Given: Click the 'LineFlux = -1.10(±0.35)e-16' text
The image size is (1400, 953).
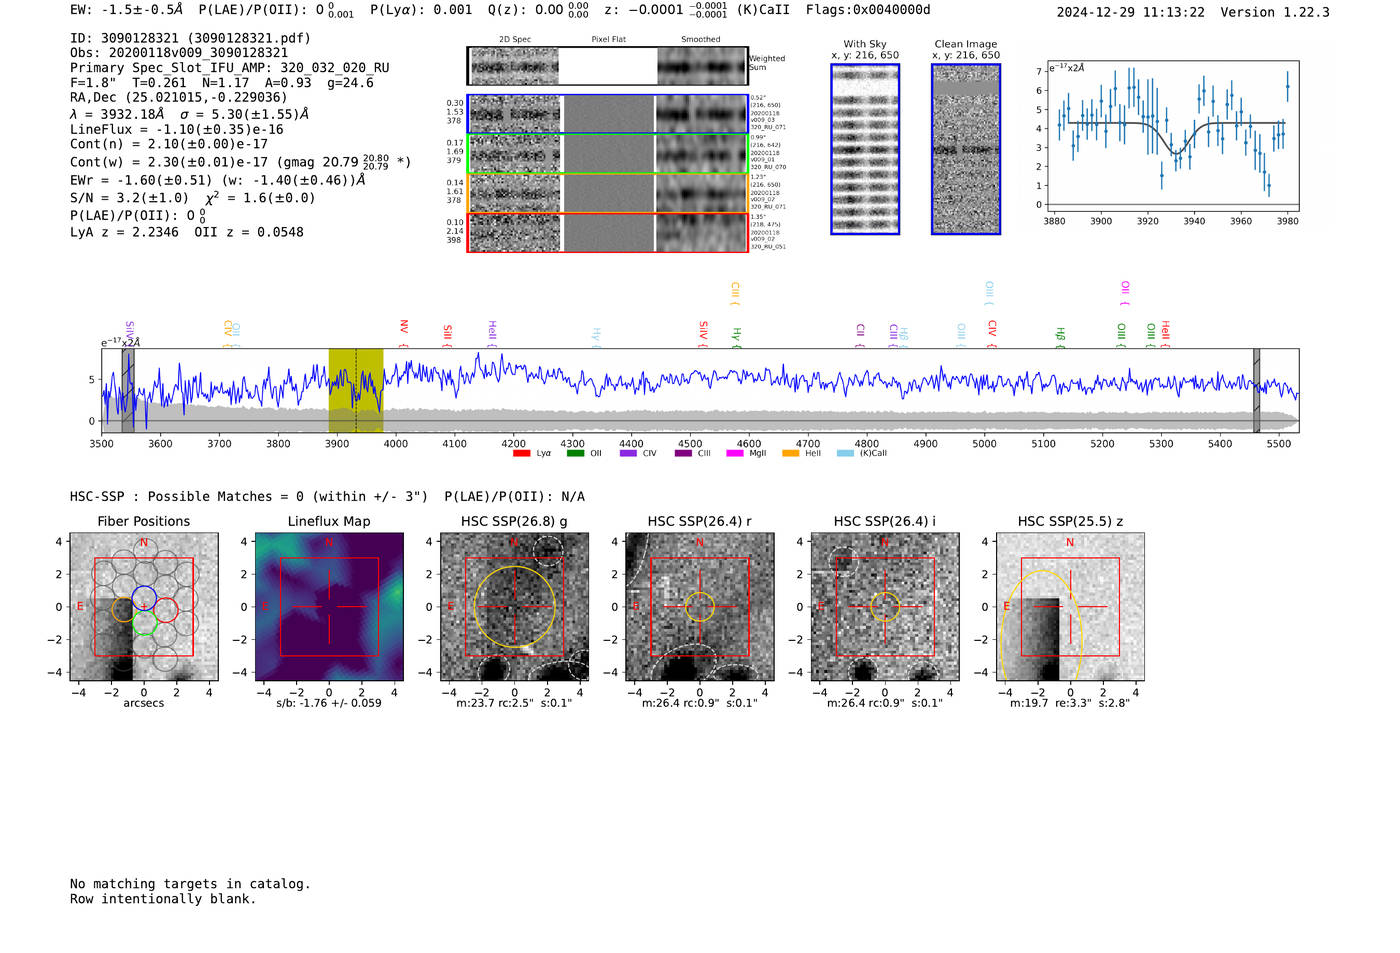Looking at the screenshot, I should click(177, 129).
